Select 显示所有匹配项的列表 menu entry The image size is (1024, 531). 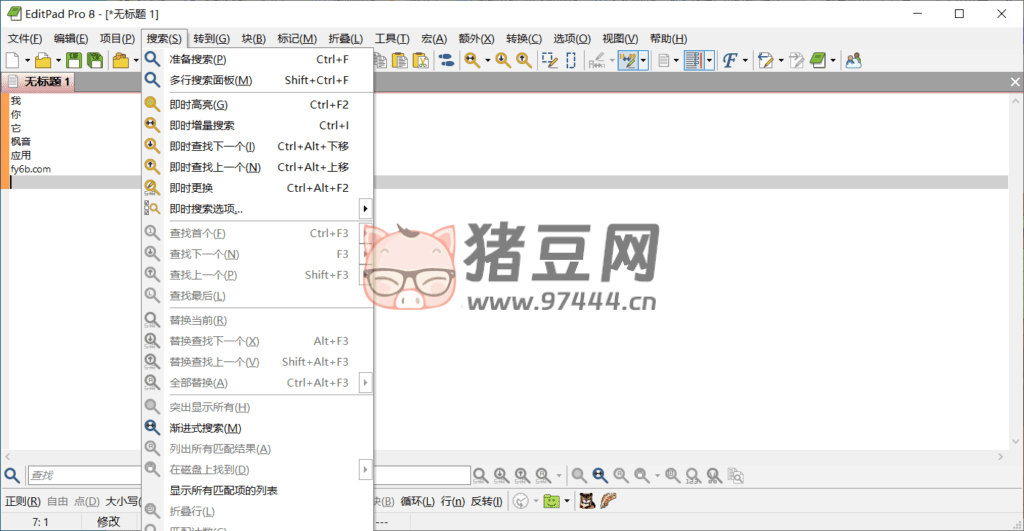(257, 491)
